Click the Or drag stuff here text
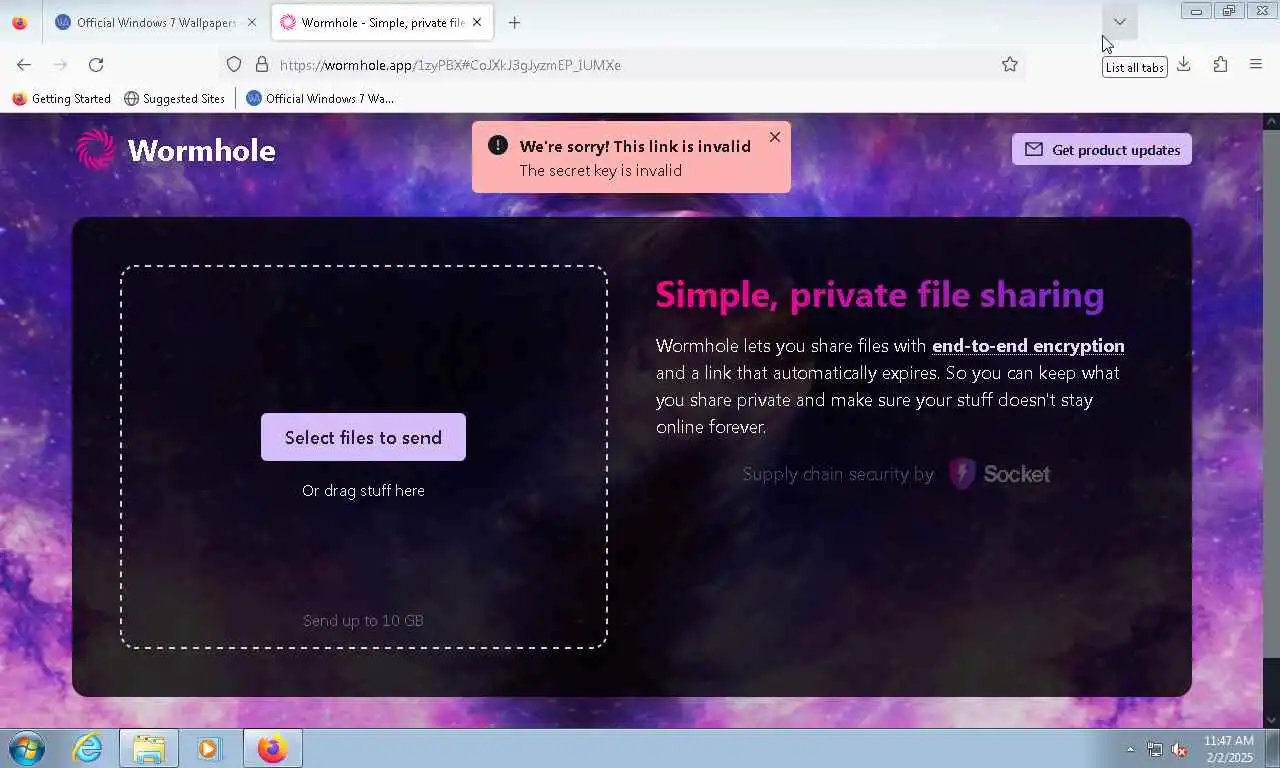 [x=363, y=490]
